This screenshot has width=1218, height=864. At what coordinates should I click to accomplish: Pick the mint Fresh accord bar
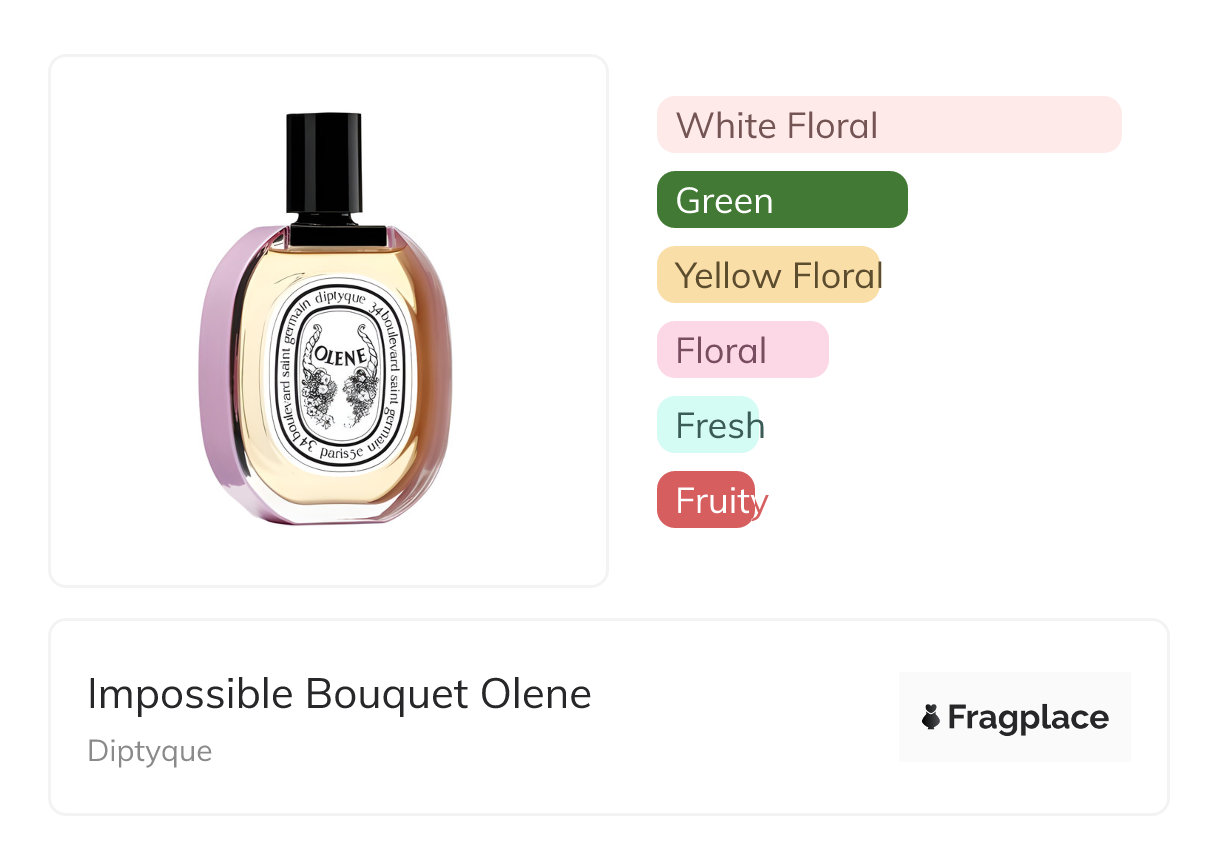[707, 425]
